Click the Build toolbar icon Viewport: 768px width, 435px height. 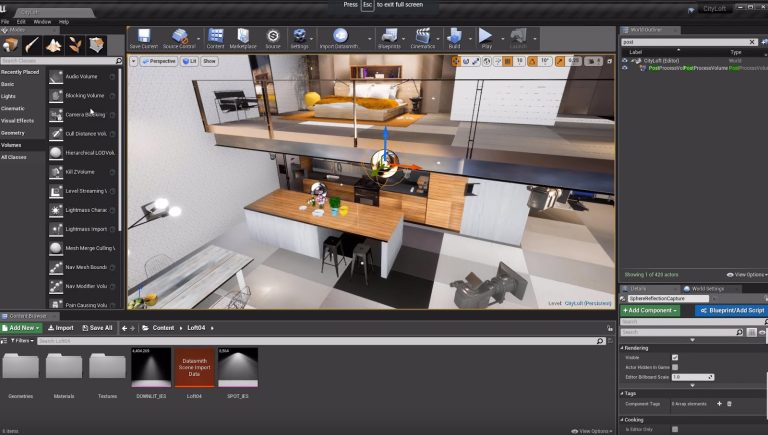point(454,38)
